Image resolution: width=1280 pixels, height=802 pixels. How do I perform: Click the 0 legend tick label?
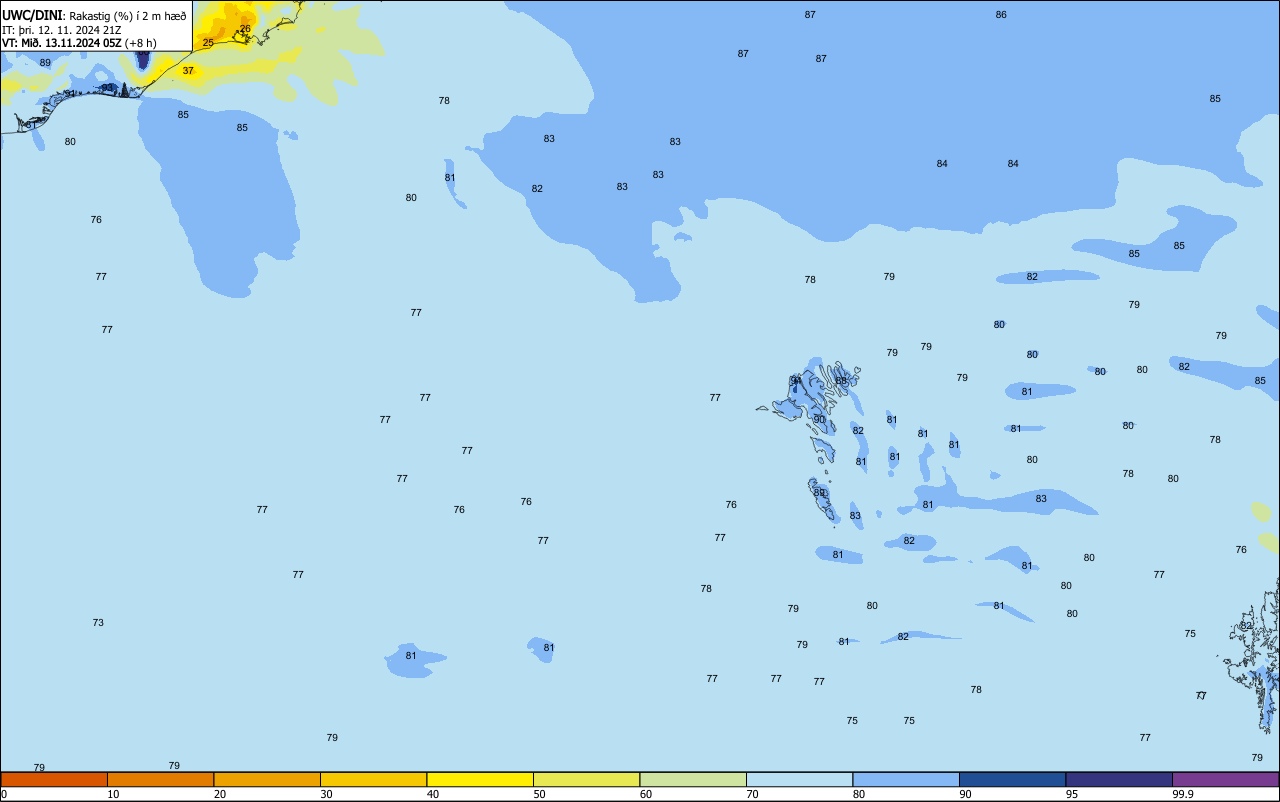(4, 794)
